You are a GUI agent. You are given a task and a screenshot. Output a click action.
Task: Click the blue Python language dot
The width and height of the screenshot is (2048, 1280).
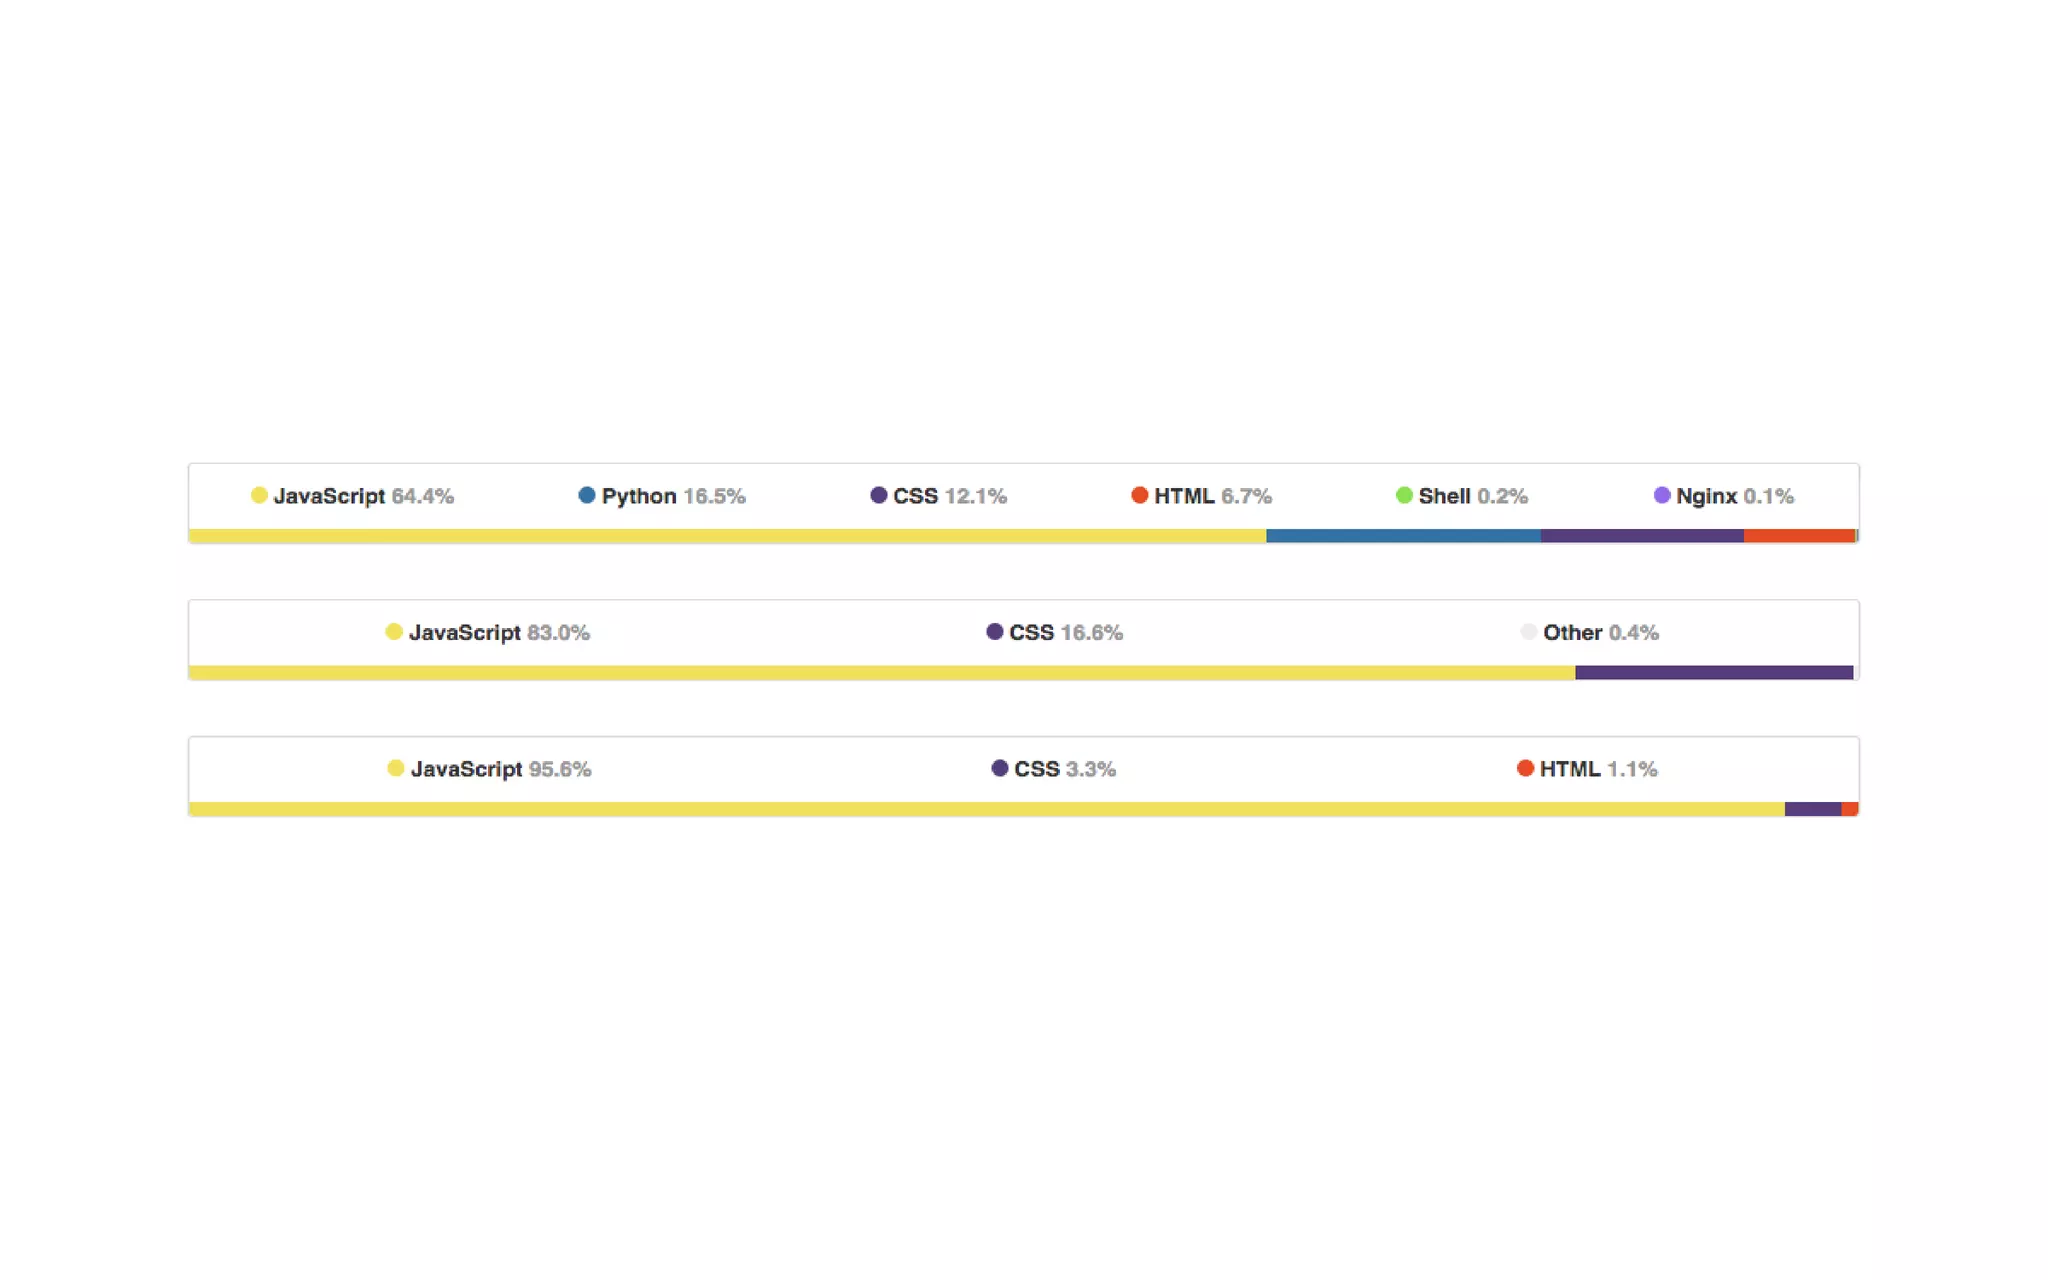point(587,495)
